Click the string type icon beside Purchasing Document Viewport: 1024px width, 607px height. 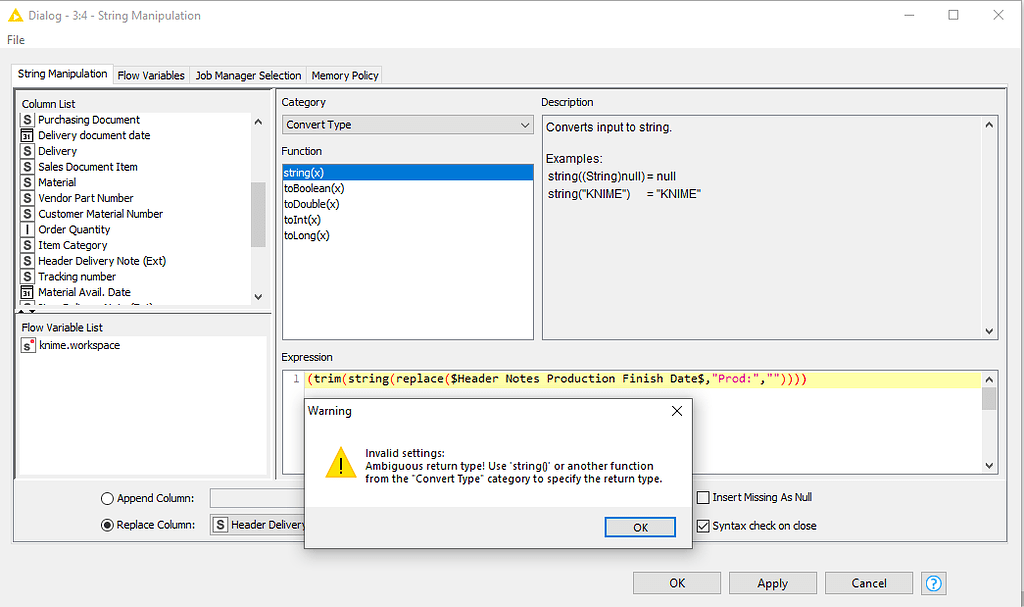click(27, 119)
